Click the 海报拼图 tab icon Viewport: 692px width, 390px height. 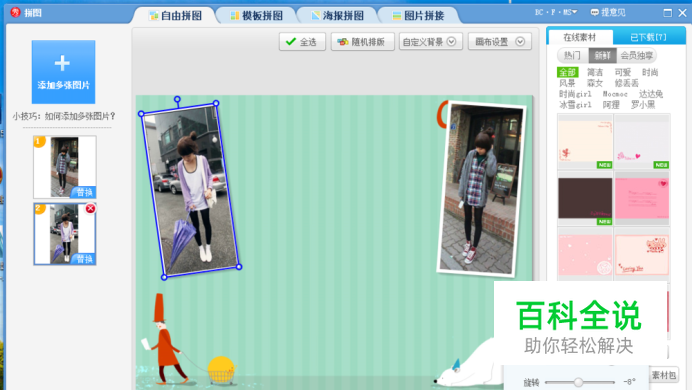[x=316, y=16]
